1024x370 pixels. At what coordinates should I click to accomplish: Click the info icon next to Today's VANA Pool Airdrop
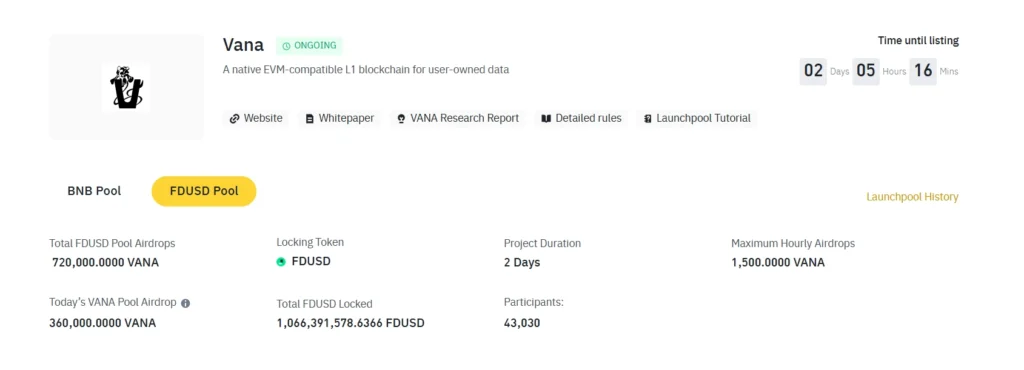tap(185, 303)
